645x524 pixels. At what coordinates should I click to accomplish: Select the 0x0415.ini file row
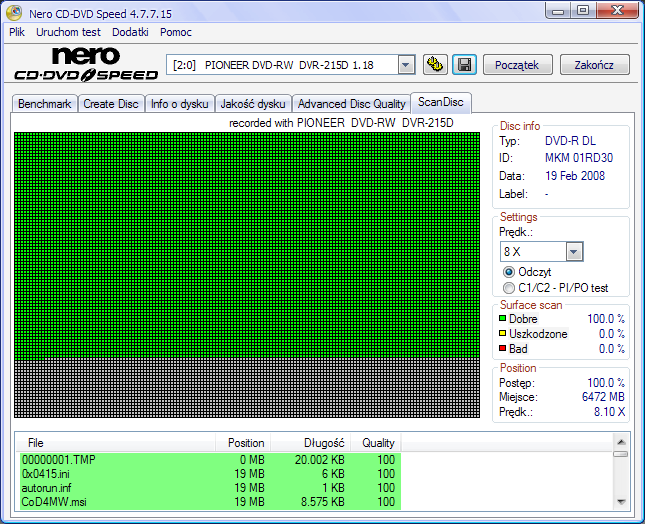210,473
